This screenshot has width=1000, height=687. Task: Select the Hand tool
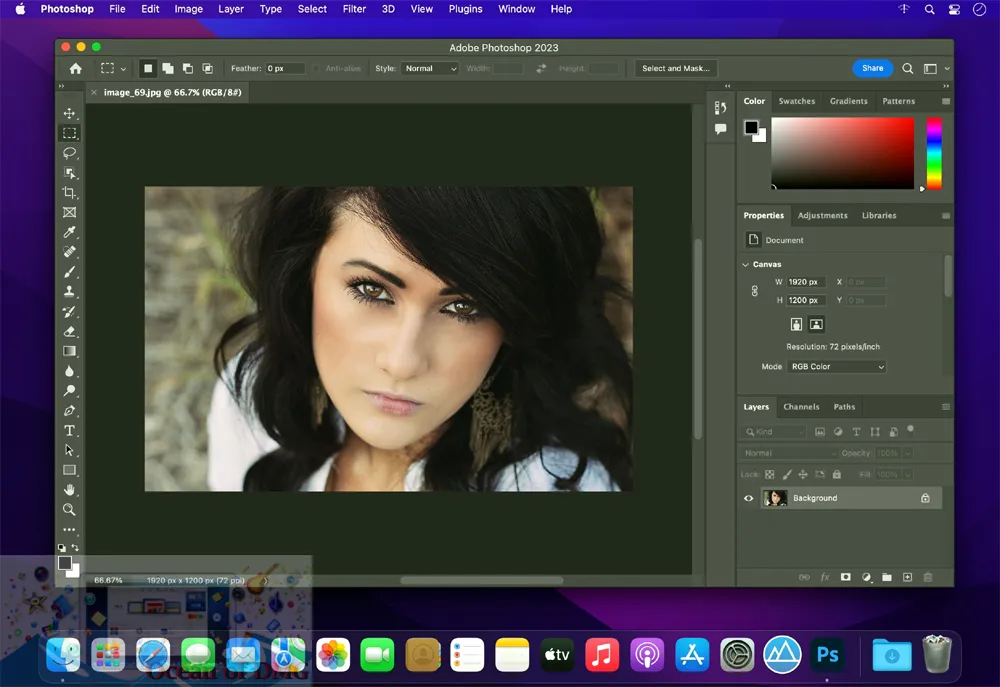coord(69,489)
